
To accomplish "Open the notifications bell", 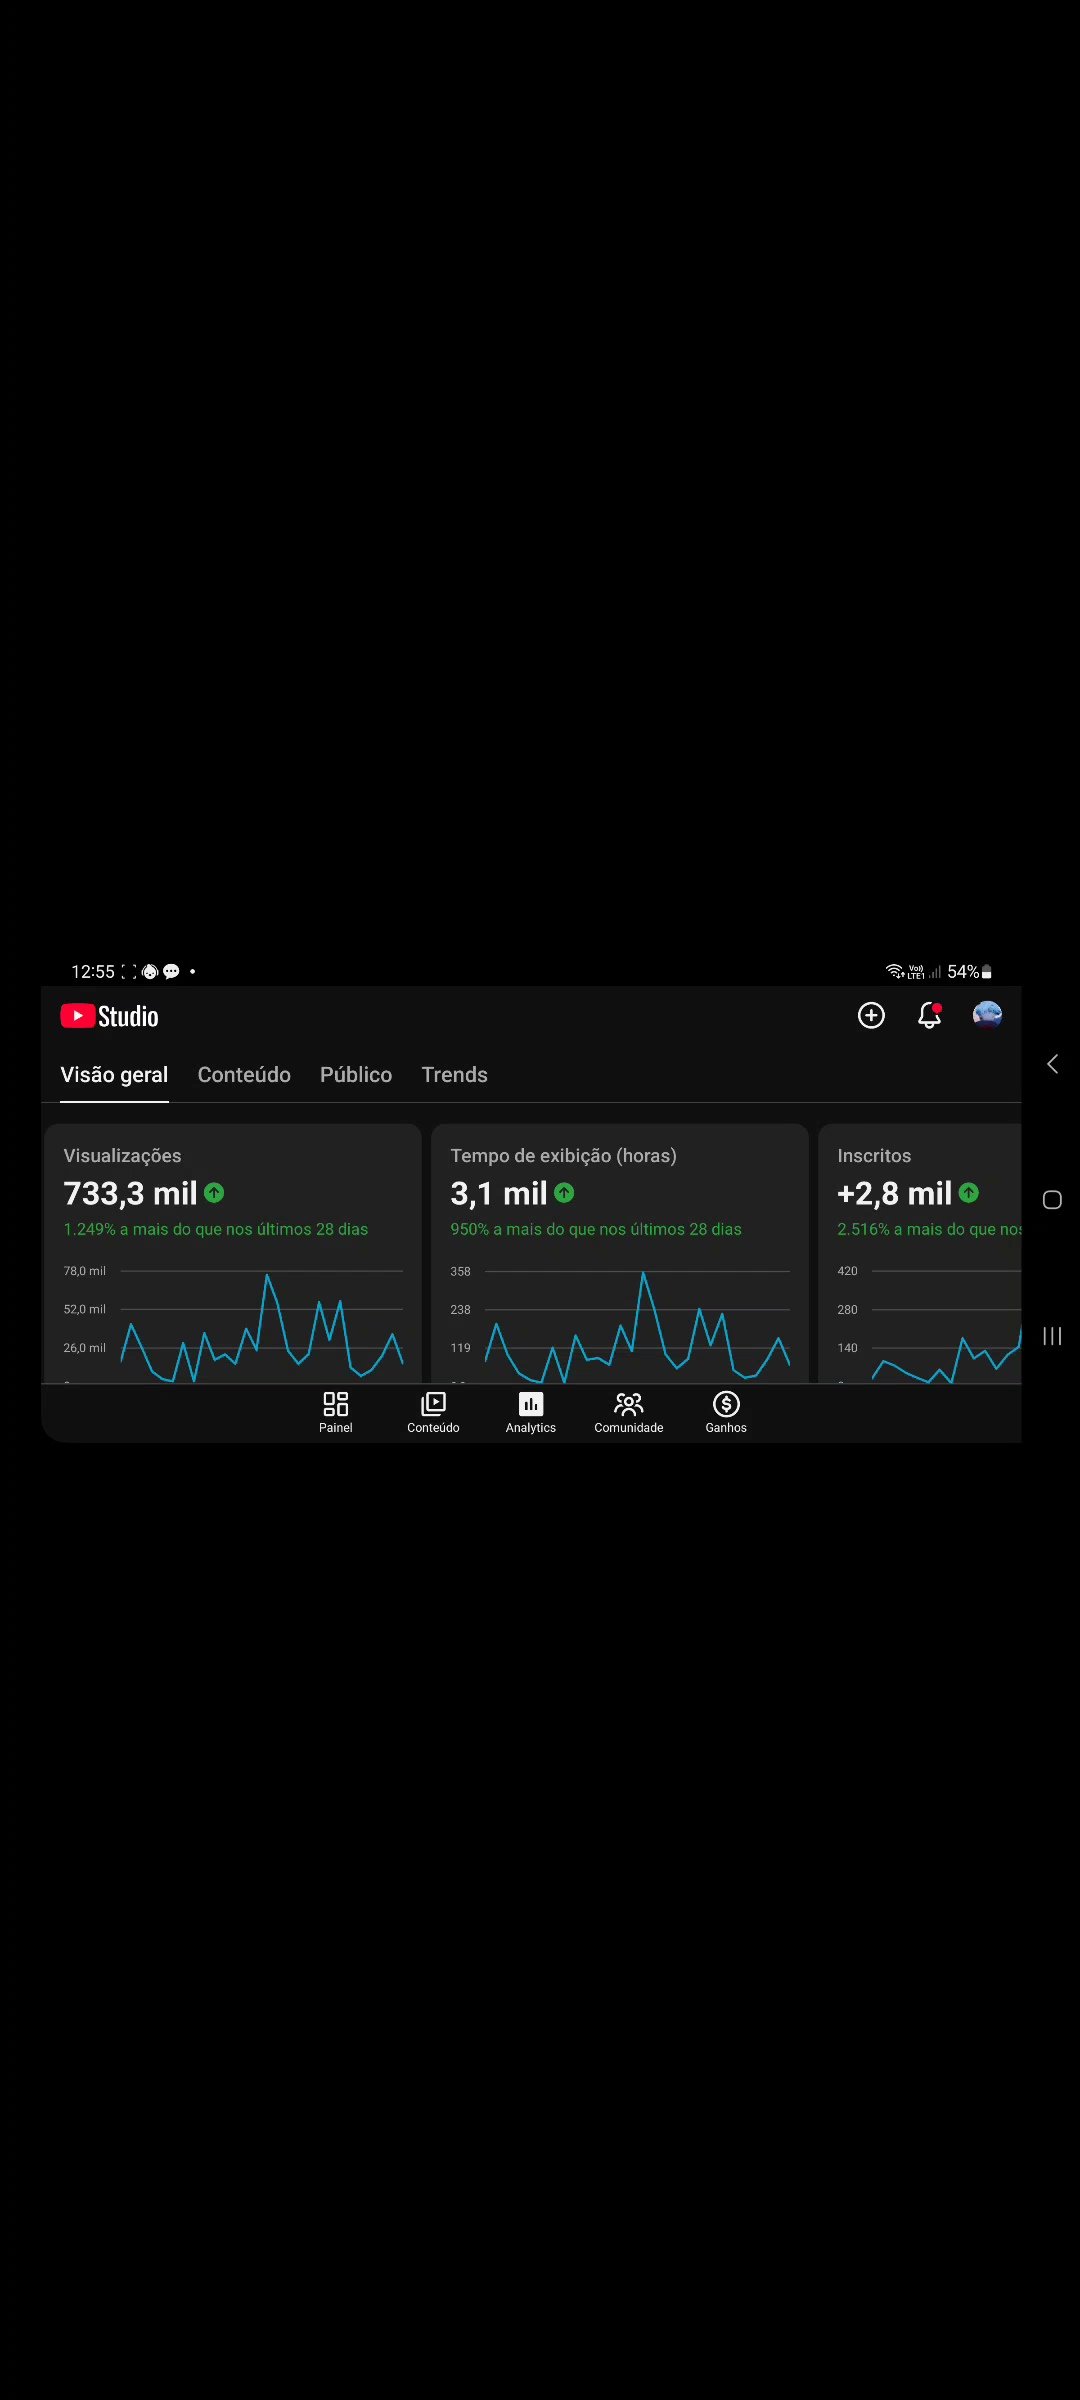I will coord(929,1015).
